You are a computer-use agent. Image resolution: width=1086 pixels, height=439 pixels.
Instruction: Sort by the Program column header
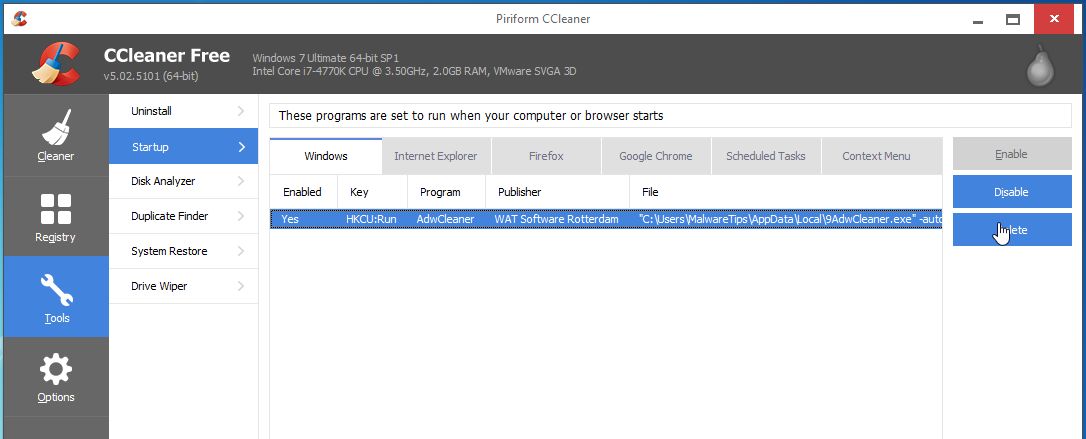coord(447,192)
